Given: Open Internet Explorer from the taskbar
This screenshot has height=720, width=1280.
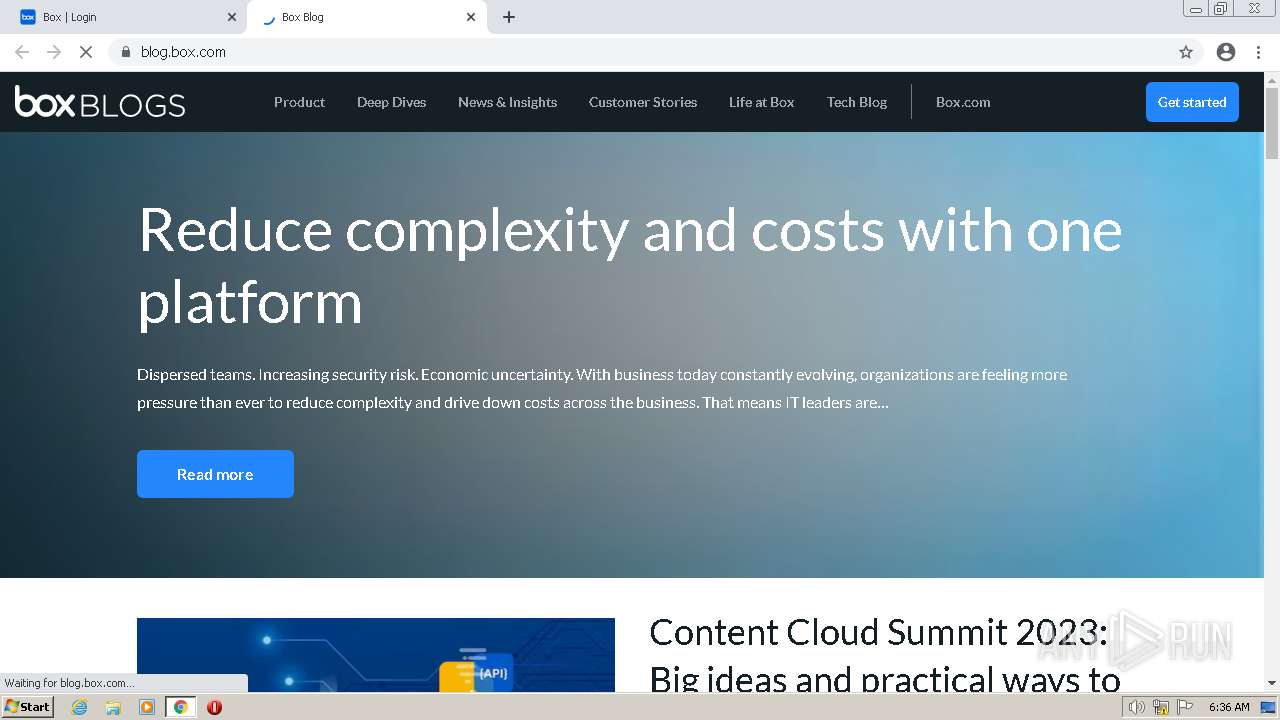Looking at the screenshot, I should (x=80, y=707).
